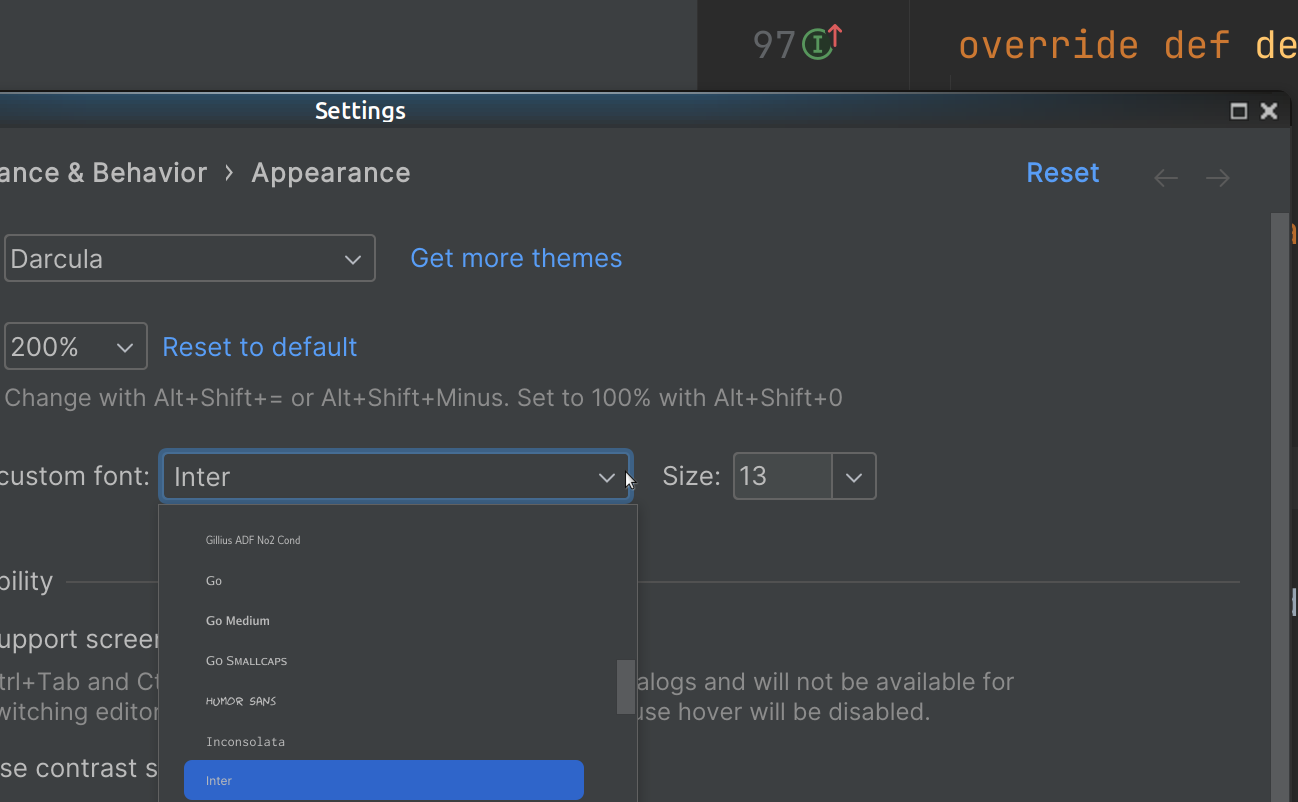Go back using the left arrow
Image resolution: width=1298 pixels, height=802 pixels.
[x=1166, y=178]
